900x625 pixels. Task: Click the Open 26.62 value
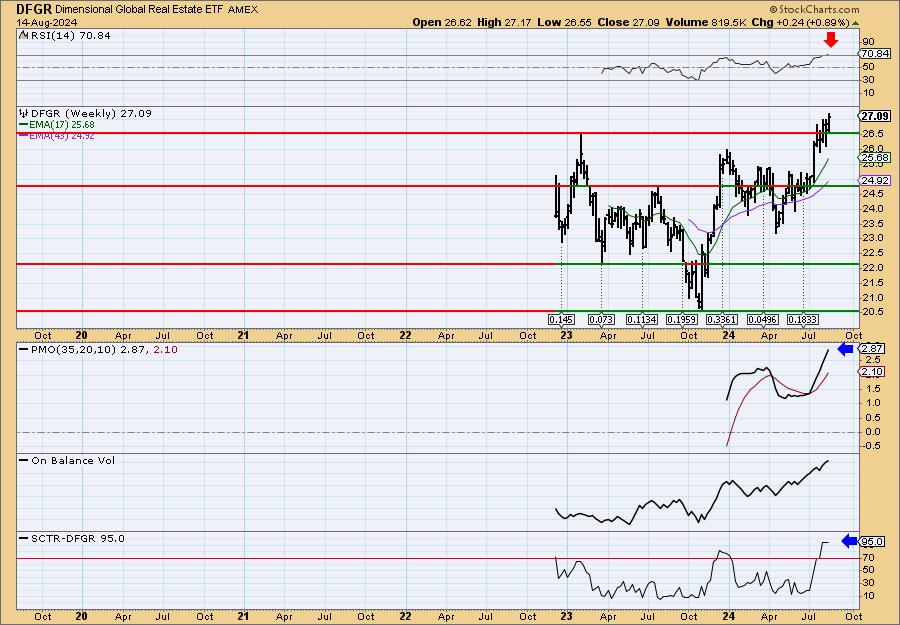(442, 22)
